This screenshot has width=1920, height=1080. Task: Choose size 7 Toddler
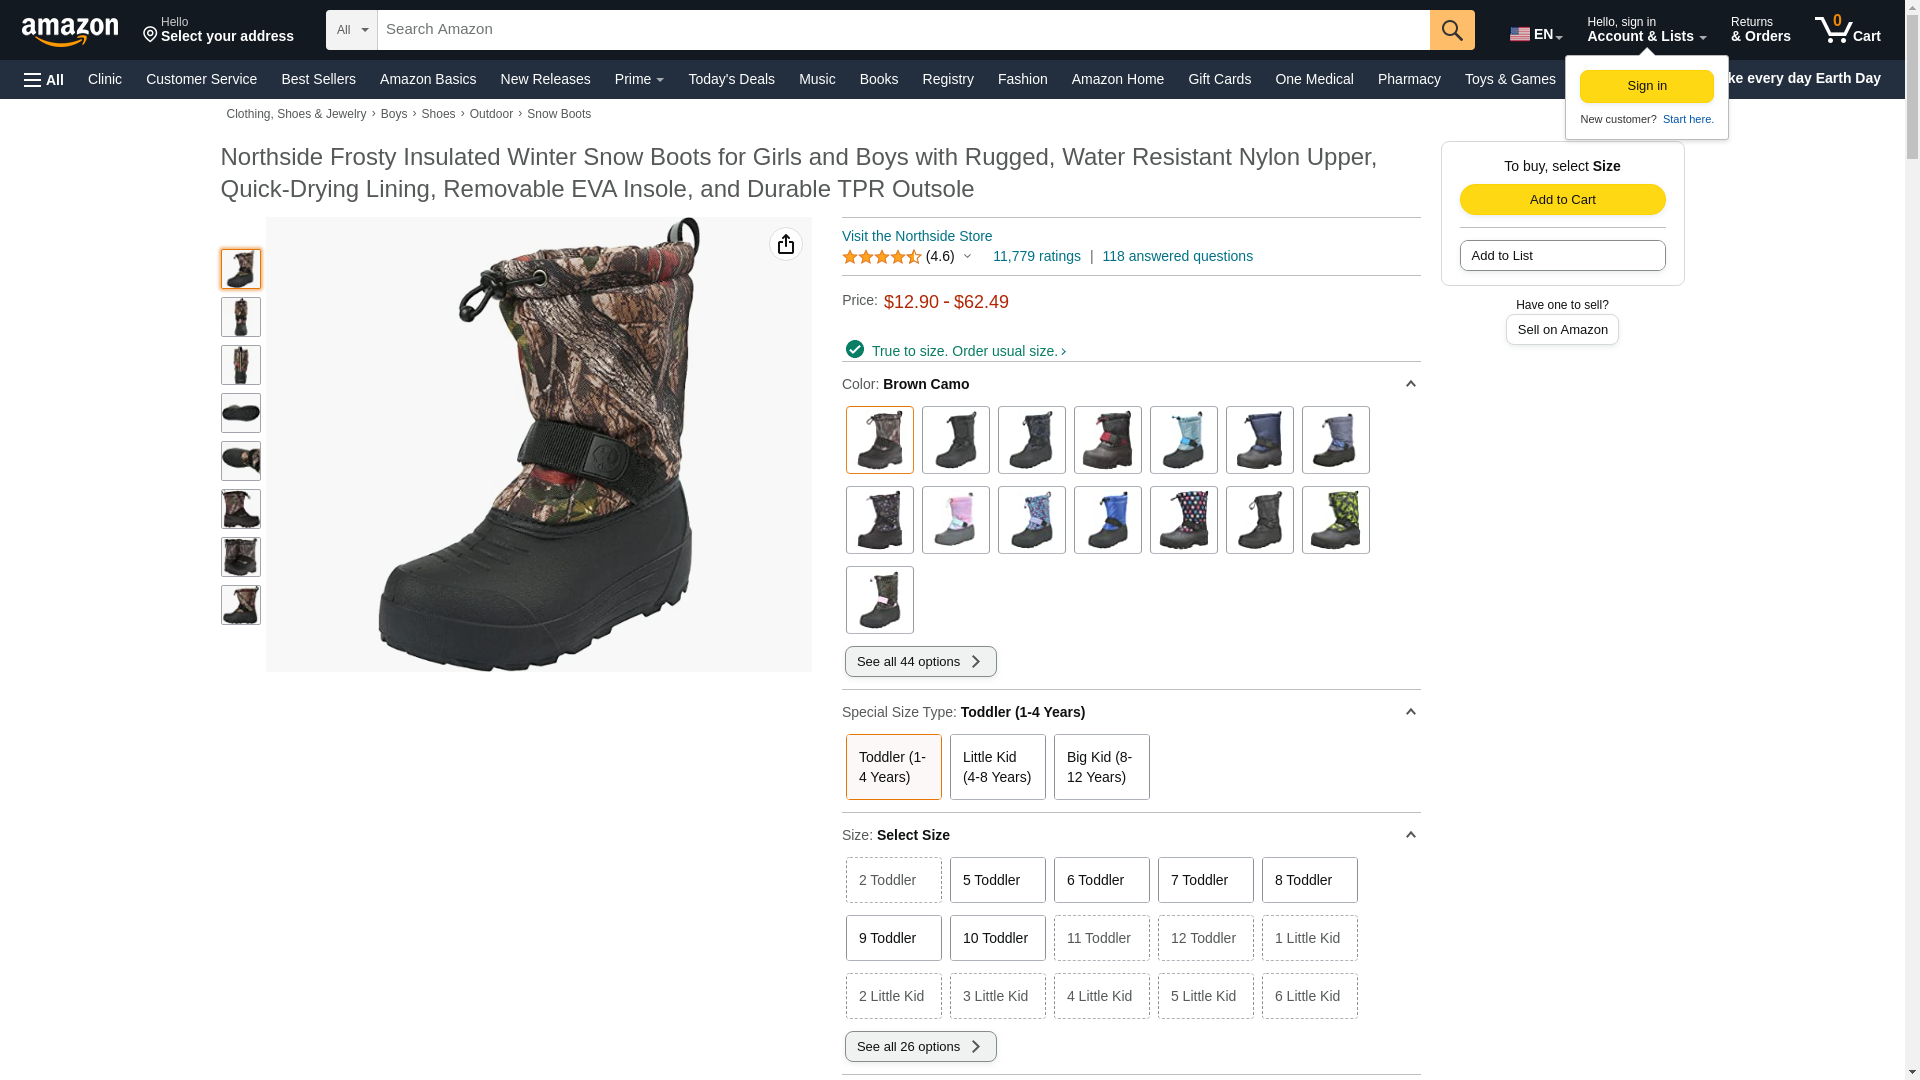click(1205, 880)
